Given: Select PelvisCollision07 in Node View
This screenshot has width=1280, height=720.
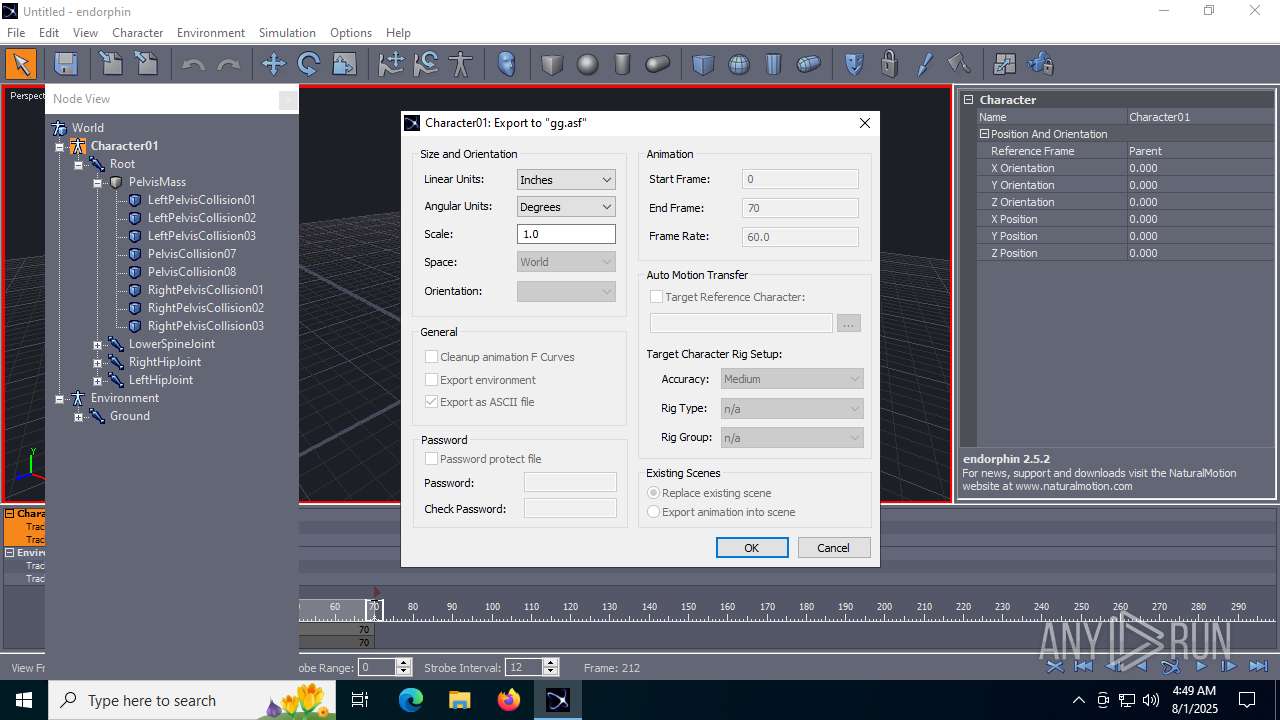Looking at the screenshot, I should coord(192,254).
